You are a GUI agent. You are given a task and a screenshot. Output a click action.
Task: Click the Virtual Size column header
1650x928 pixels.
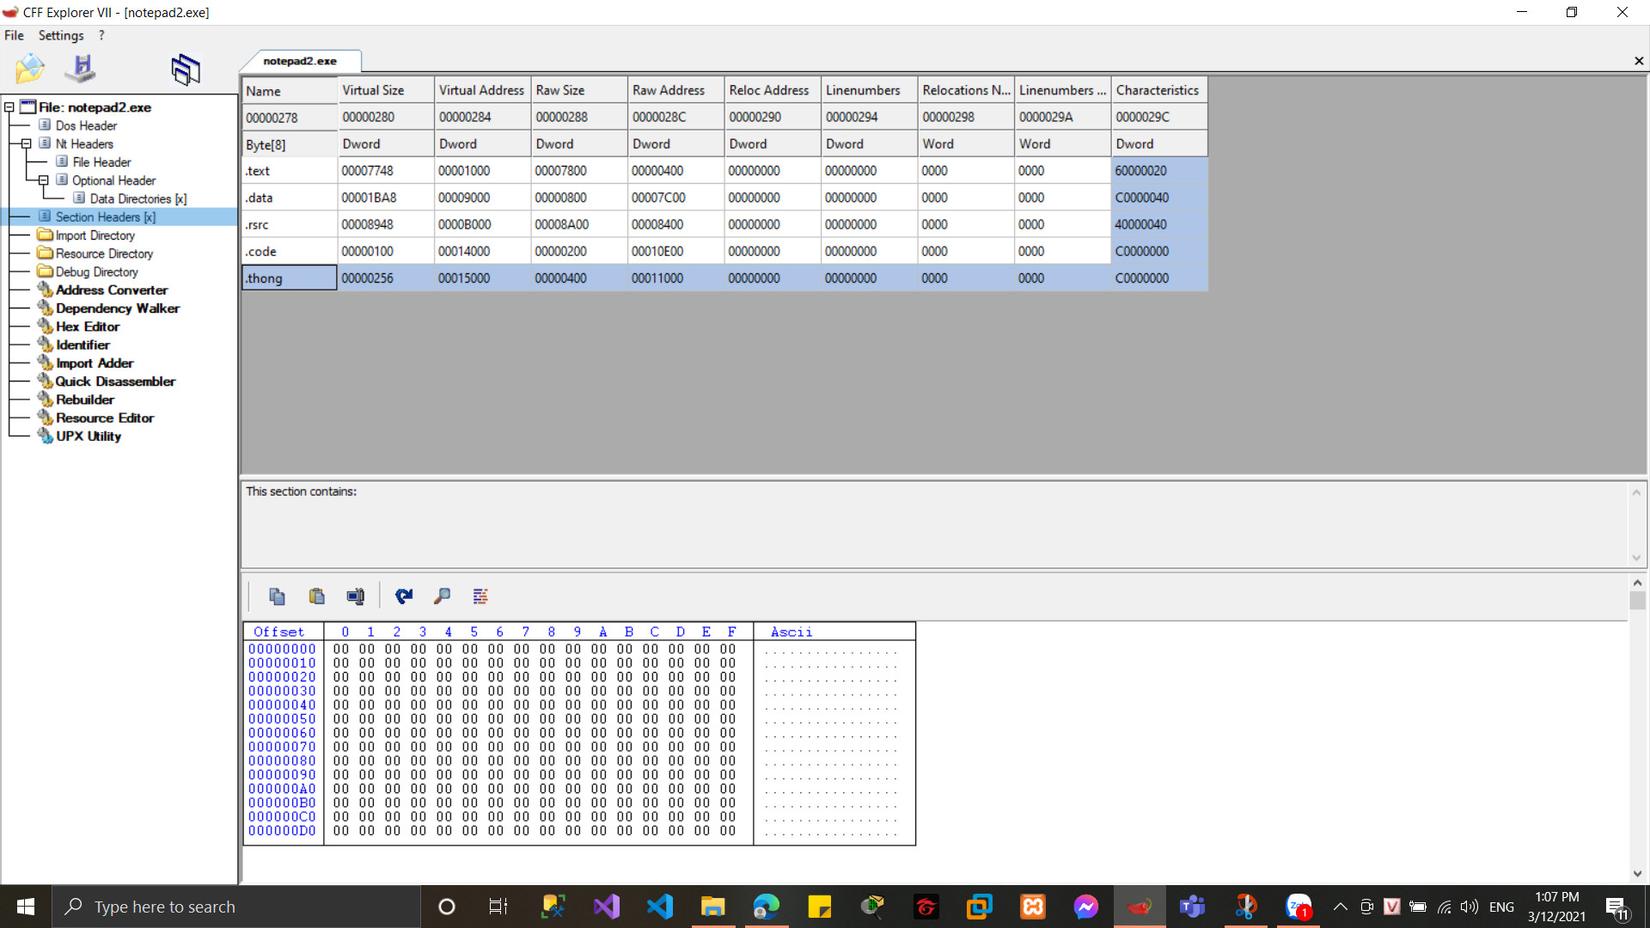386,90
